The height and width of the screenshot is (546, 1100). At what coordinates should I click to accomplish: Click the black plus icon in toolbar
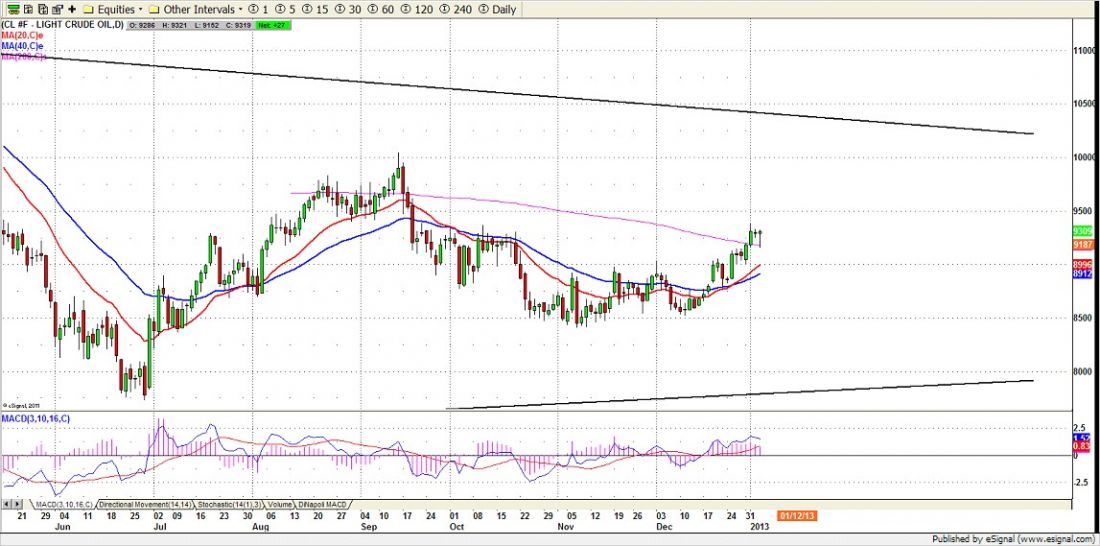coord(72,9)
